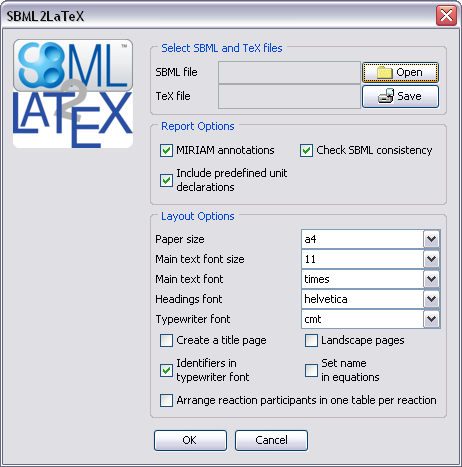Screen dimensions: 462x467
Task: Click the Save button for TeX file
Action: click(400, 96)
